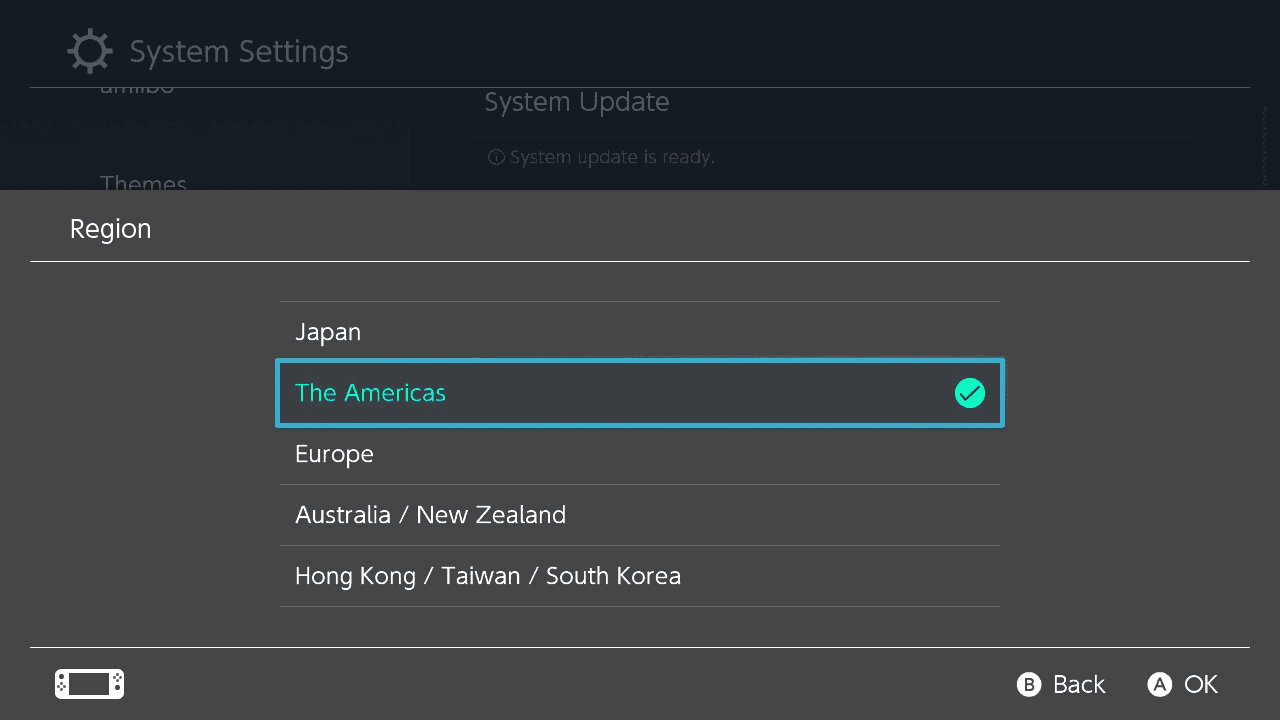Click the B button icon
The width and height of the screenshot is (1280, 720).
point(1029,684)
